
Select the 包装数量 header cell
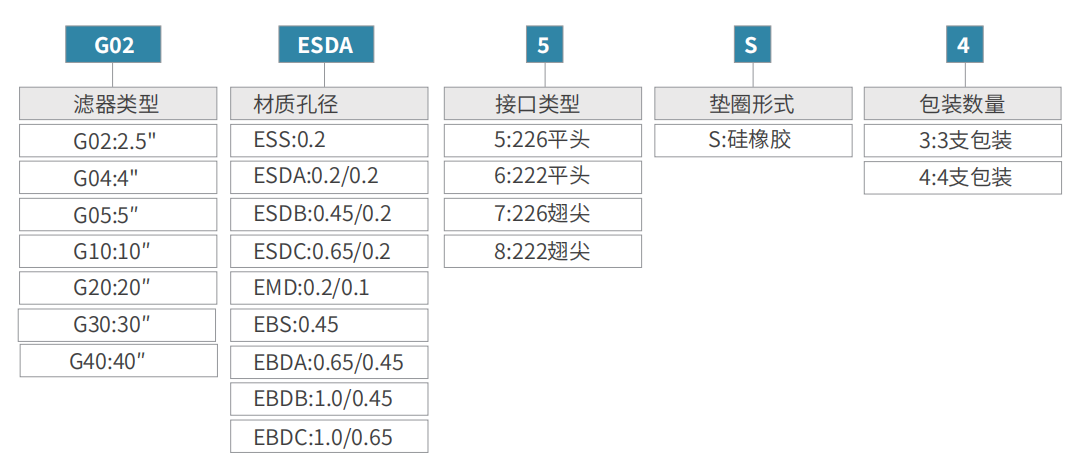962,103
